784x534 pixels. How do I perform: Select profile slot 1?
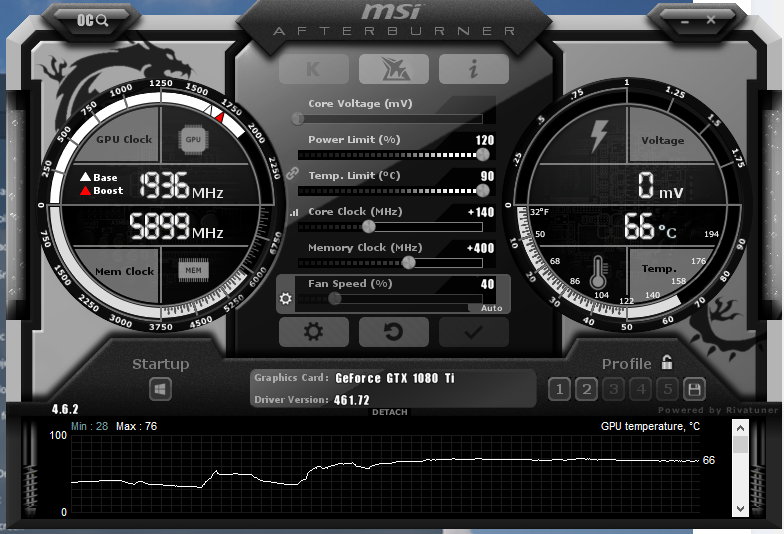559,389
